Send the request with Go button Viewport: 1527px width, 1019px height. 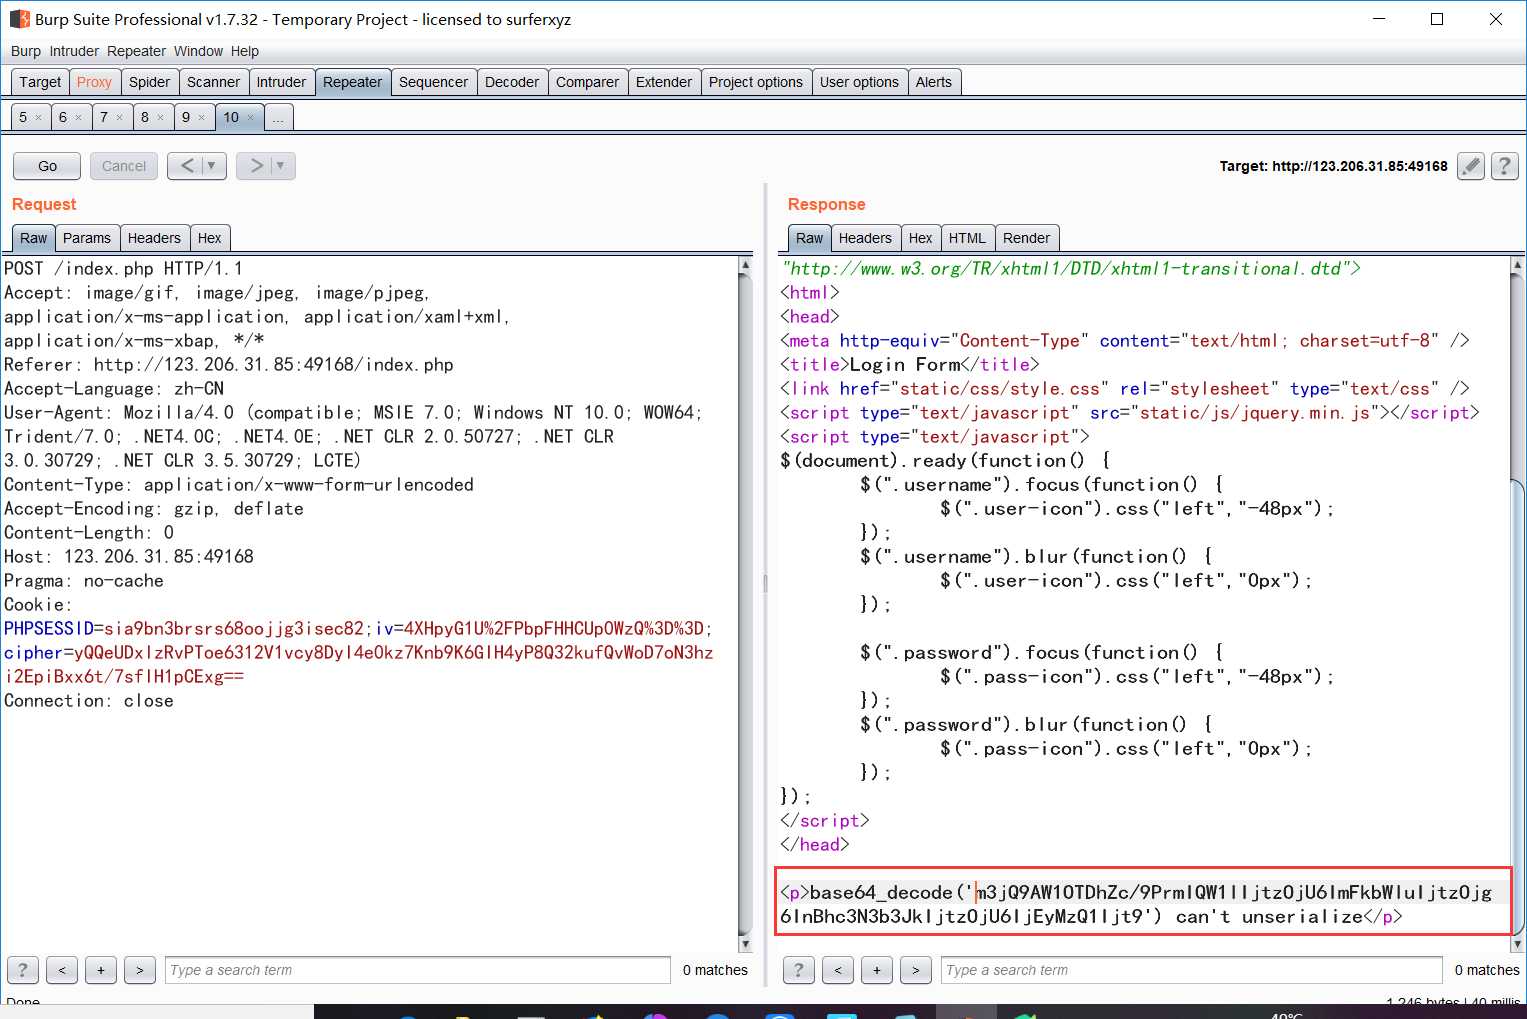pyautogui.click(x=47, y=166)
